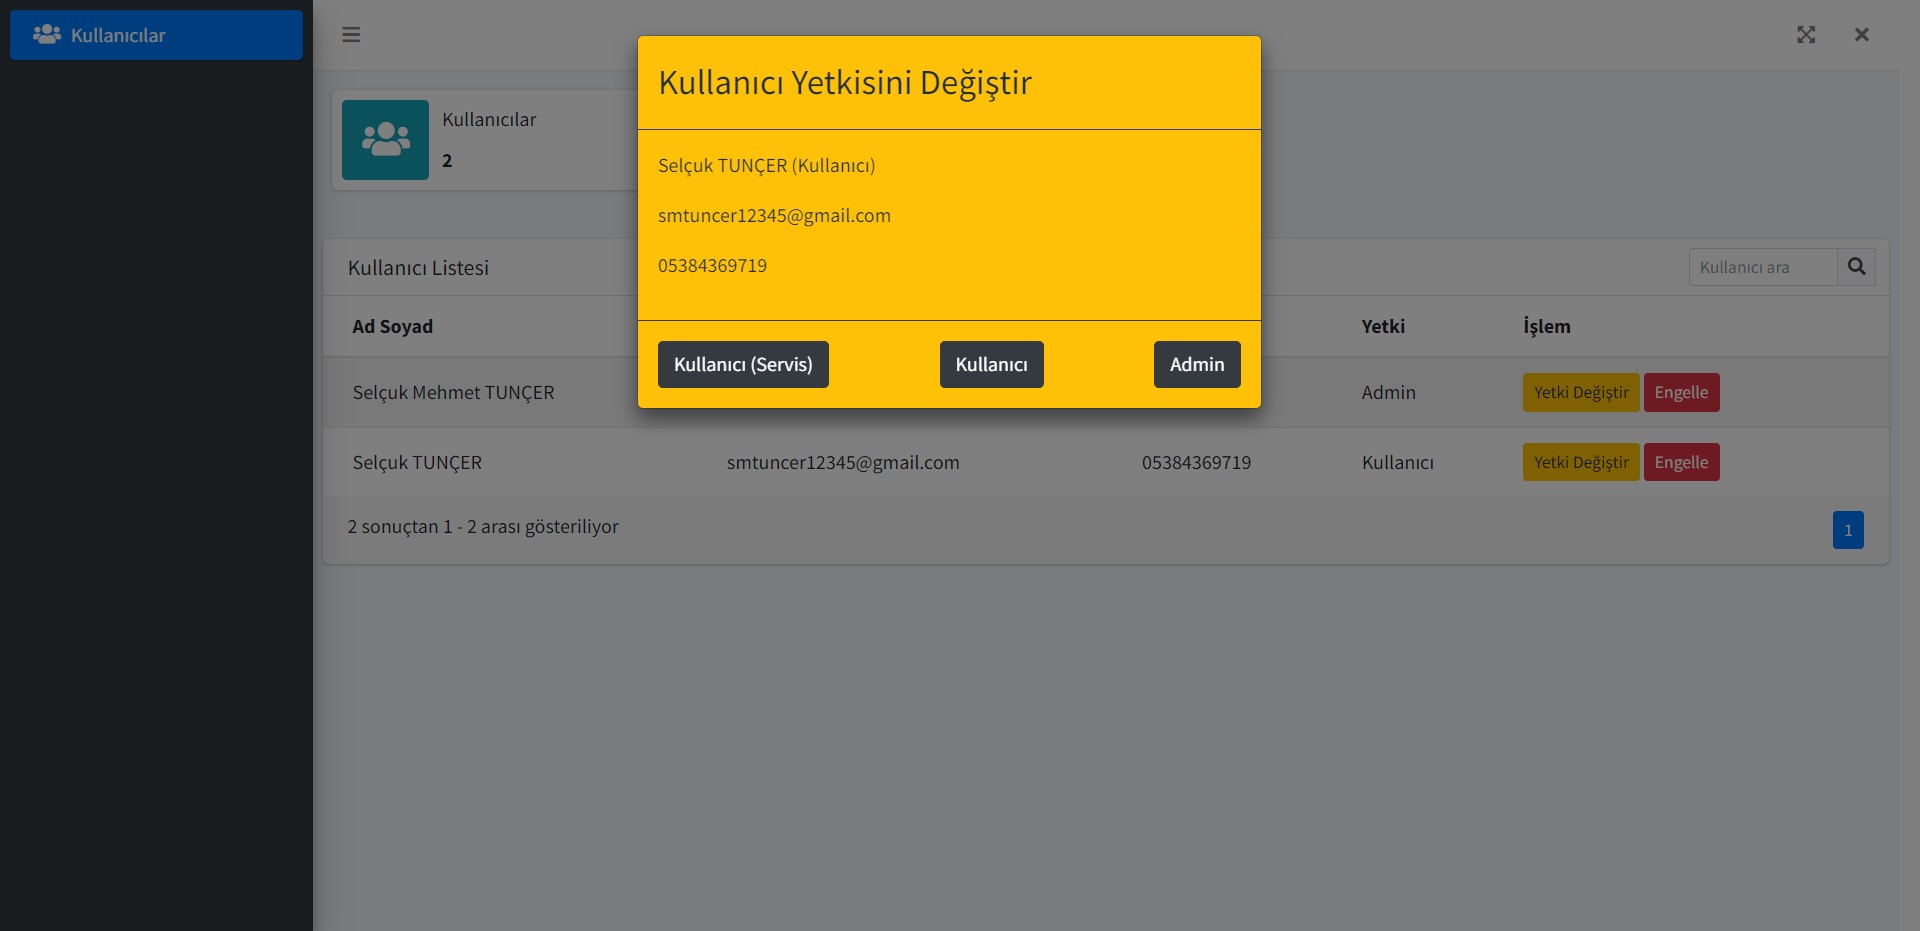Select the Kullanıcılar sidebar menu entry
The width and height of the screenshot is (1920, 931).
point(117,35)
